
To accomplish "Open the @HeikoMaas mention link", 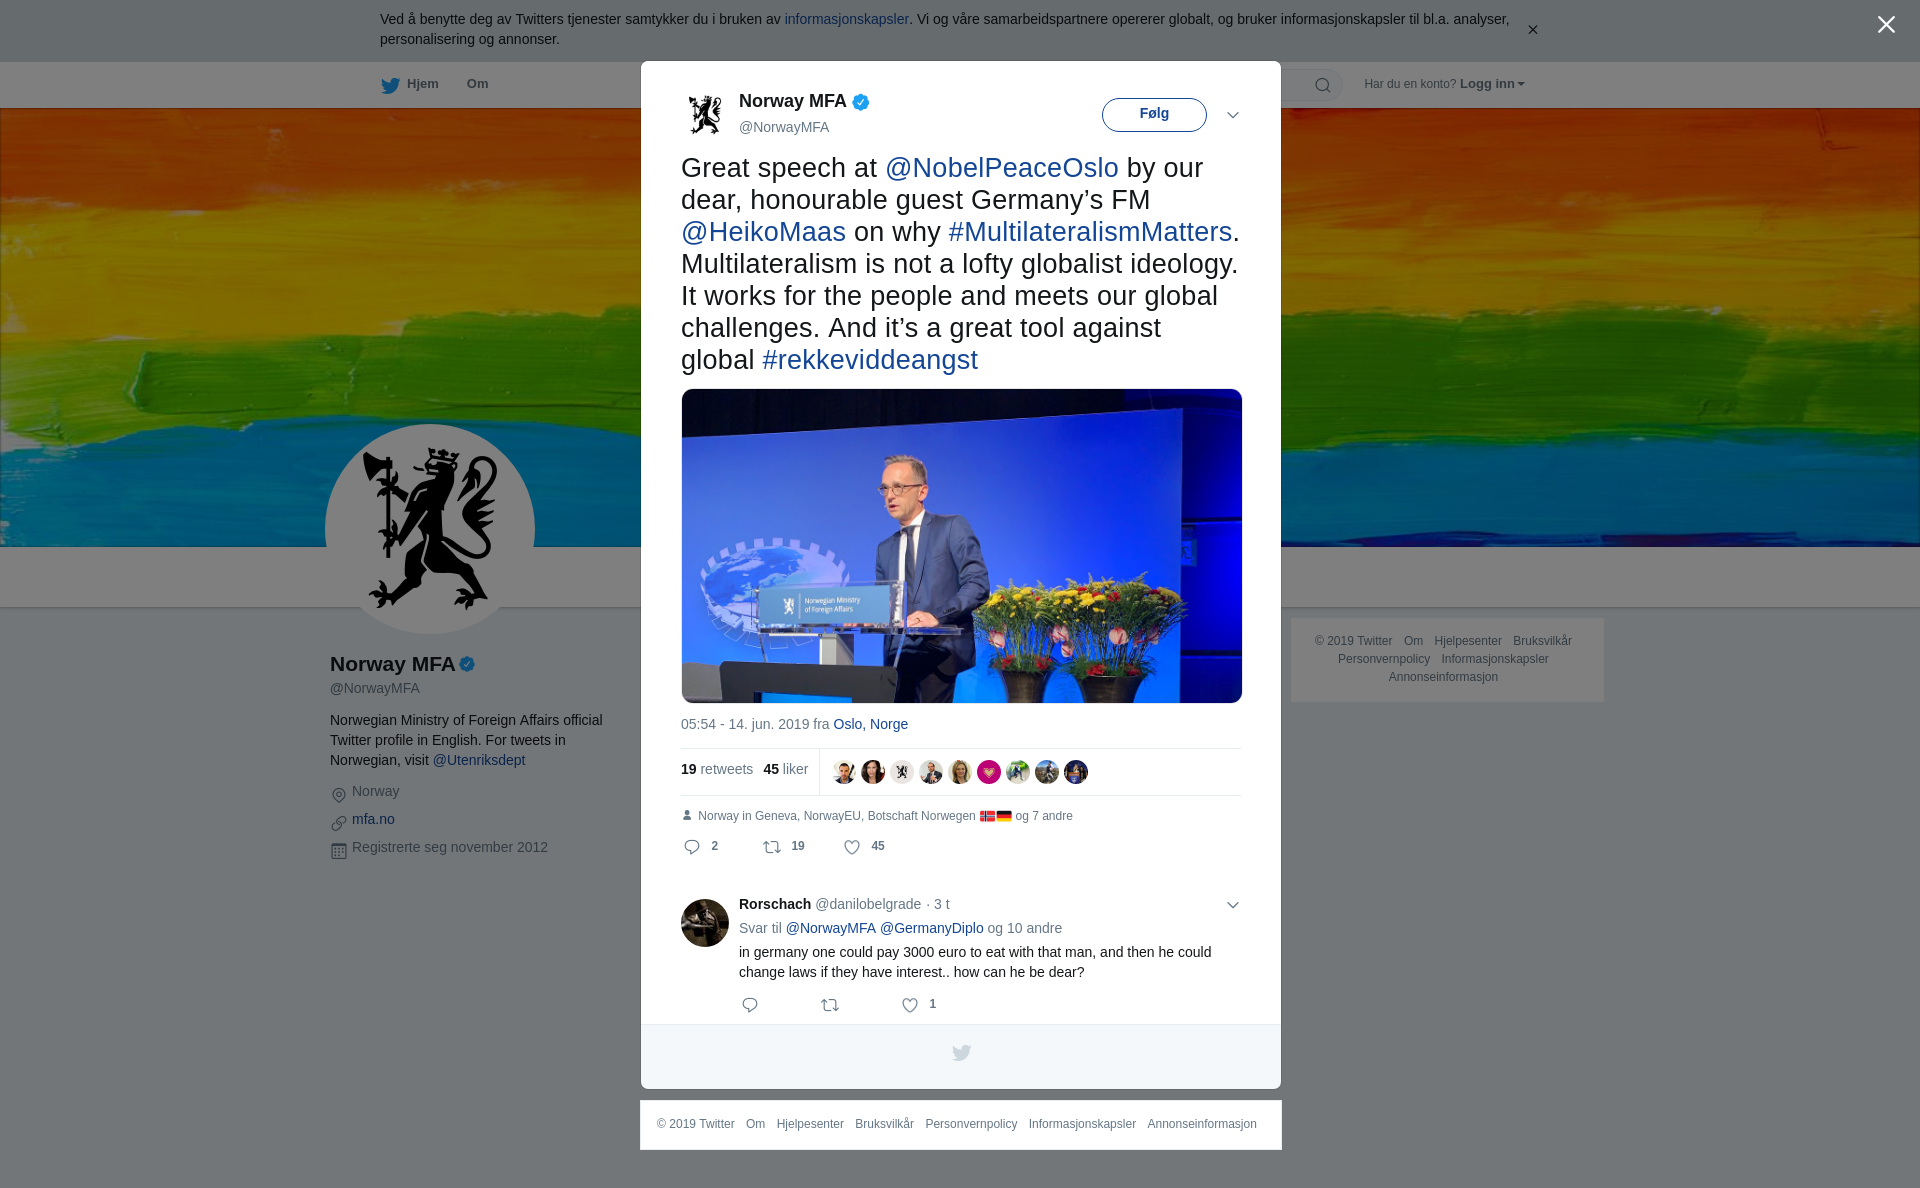I will pos(763,232).
